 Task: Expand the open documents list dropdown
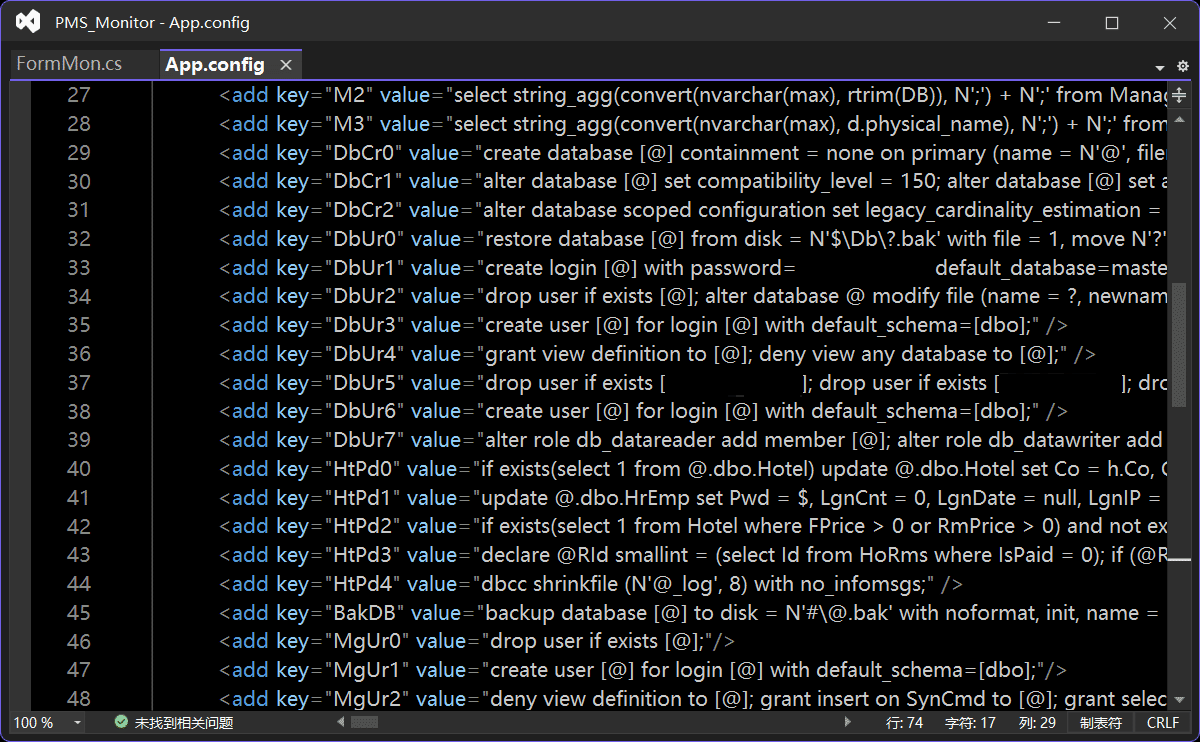1160,67
